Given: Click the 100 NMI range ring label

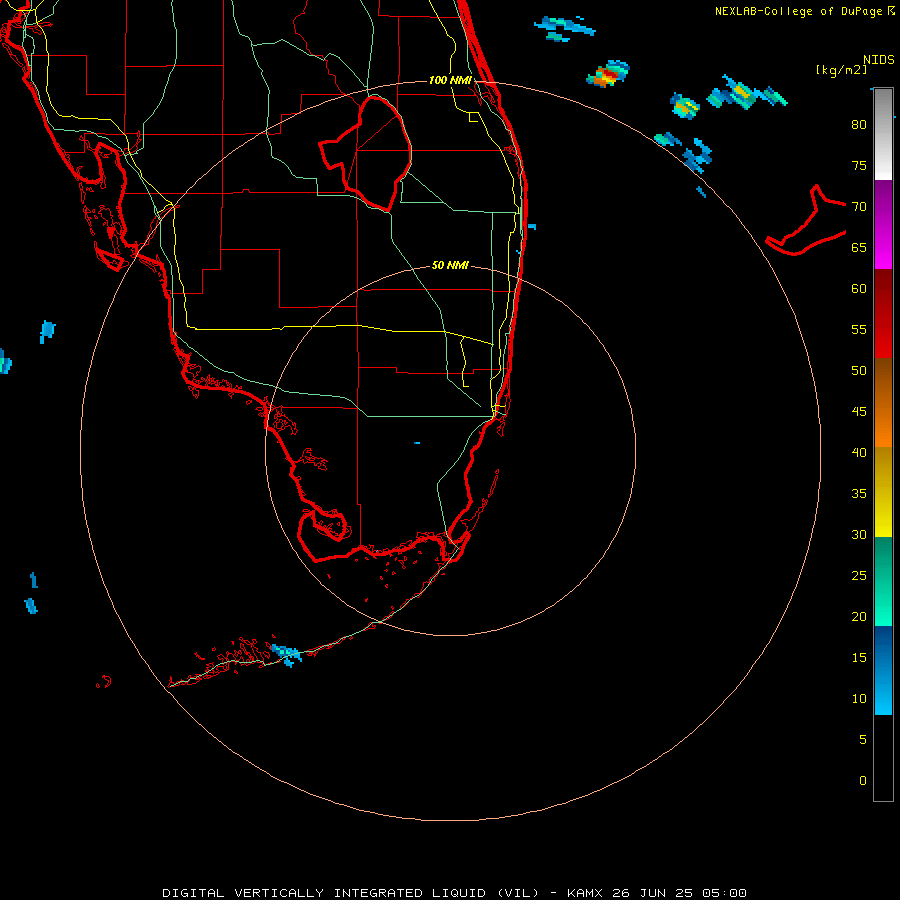Looking at the screenshot, I should [x=450, y=80].
